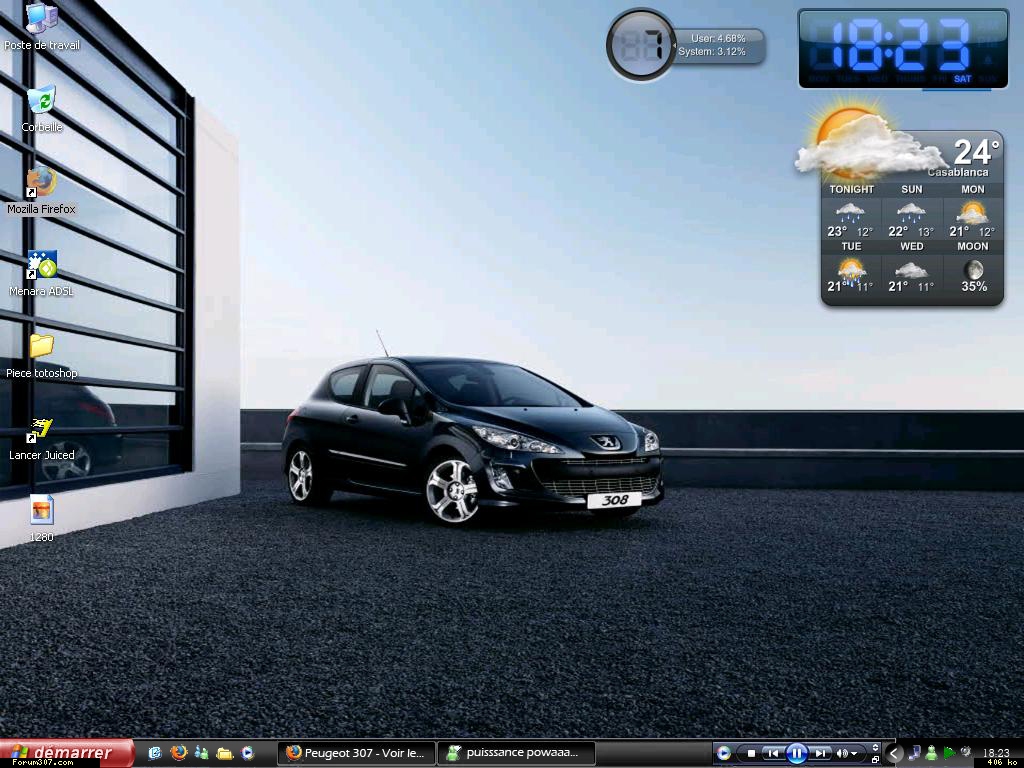Image resolution: width=1024 pixels, height=768 pixels.
Task: Mute the media player speaker icon
Action: click(x=842, y=754)
